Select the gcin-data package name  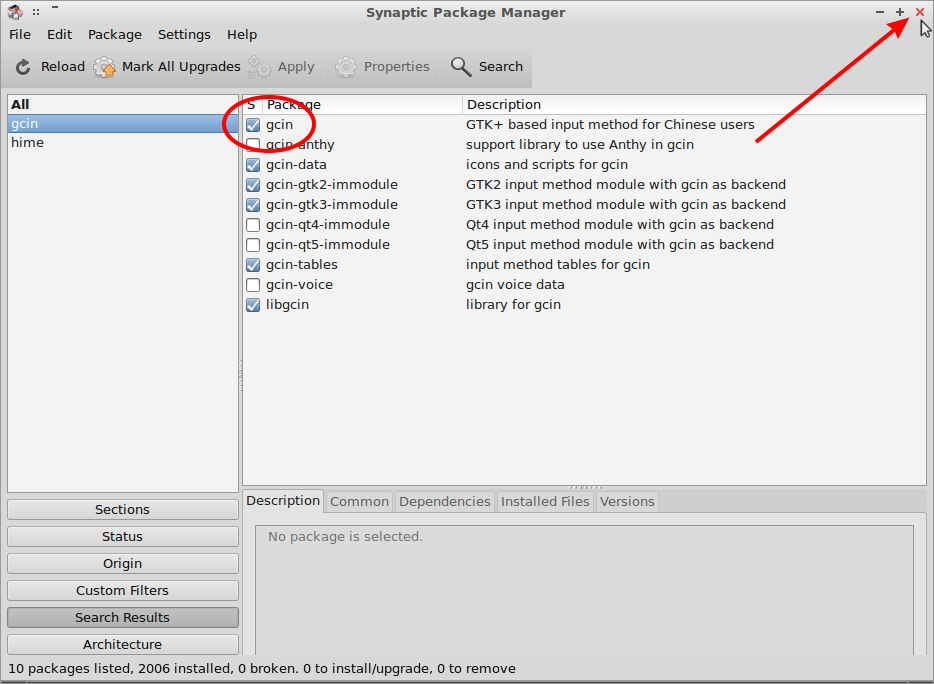coord(296,164)
